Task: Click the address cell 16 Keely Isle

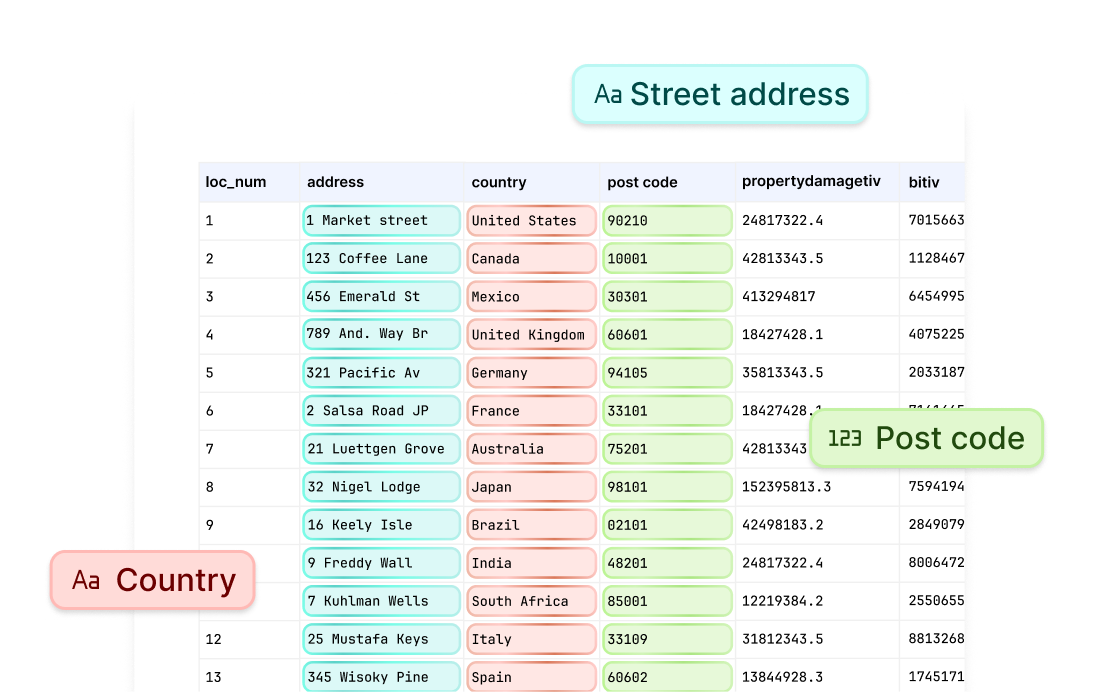Action: pos(381,524)
